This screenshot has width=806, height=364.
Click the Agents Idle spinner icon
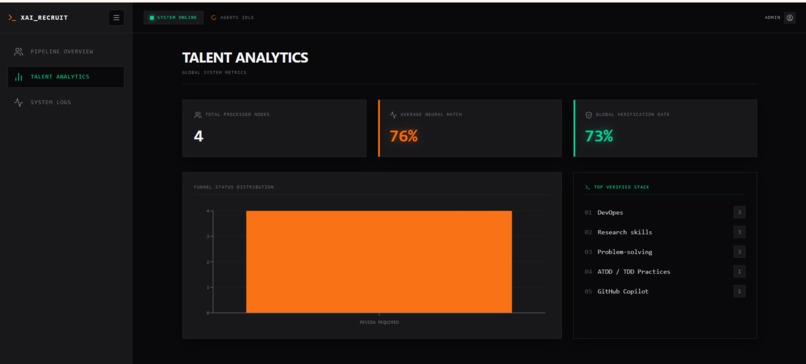click(x=214, y=17)
